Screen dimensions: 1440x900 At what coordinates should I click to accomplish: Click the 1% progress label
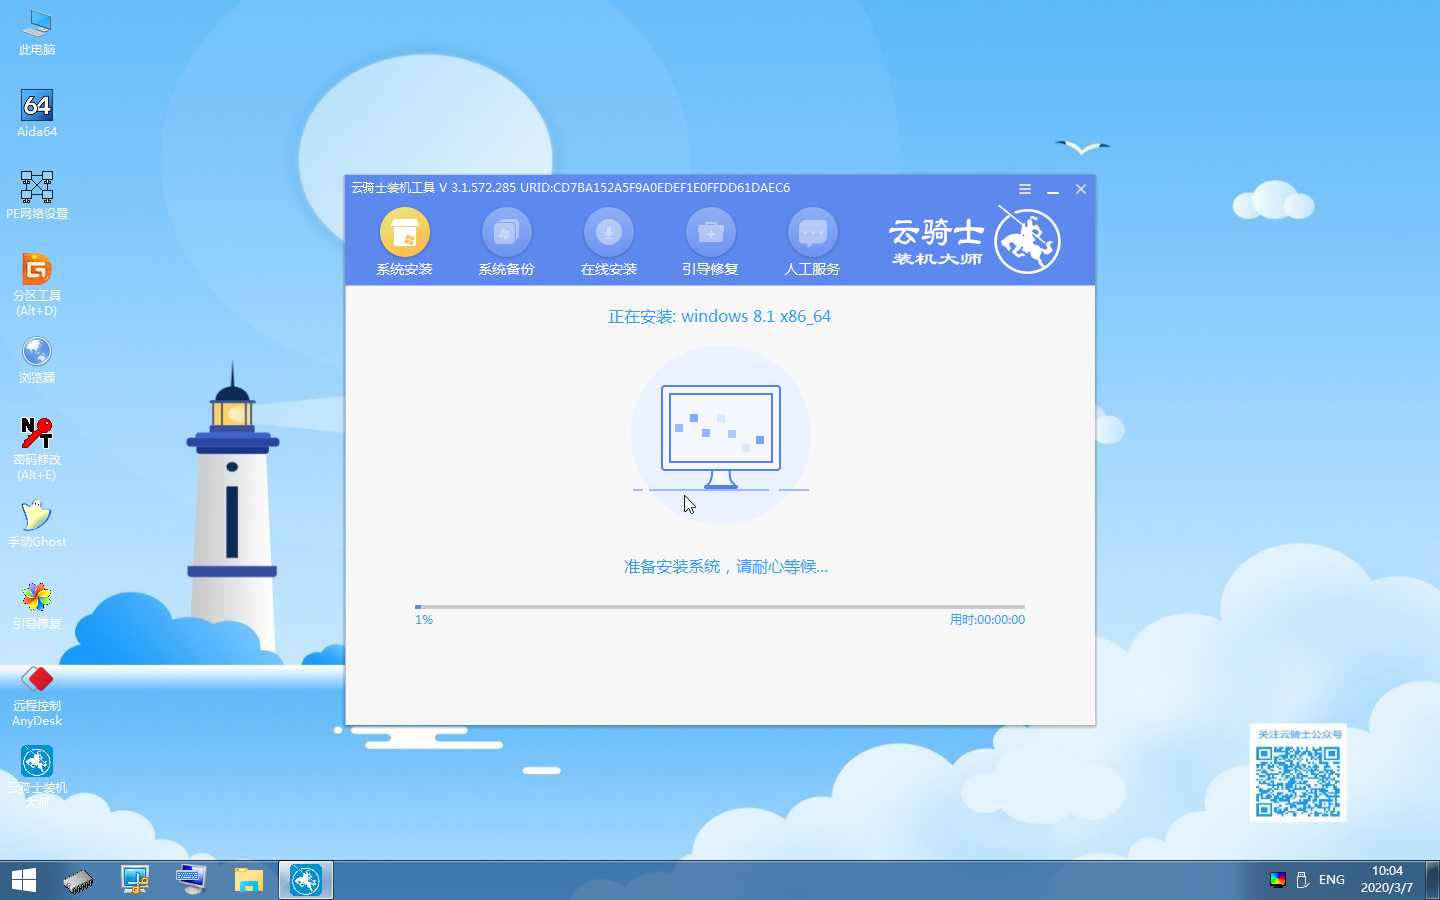click(x=424, y=620)
